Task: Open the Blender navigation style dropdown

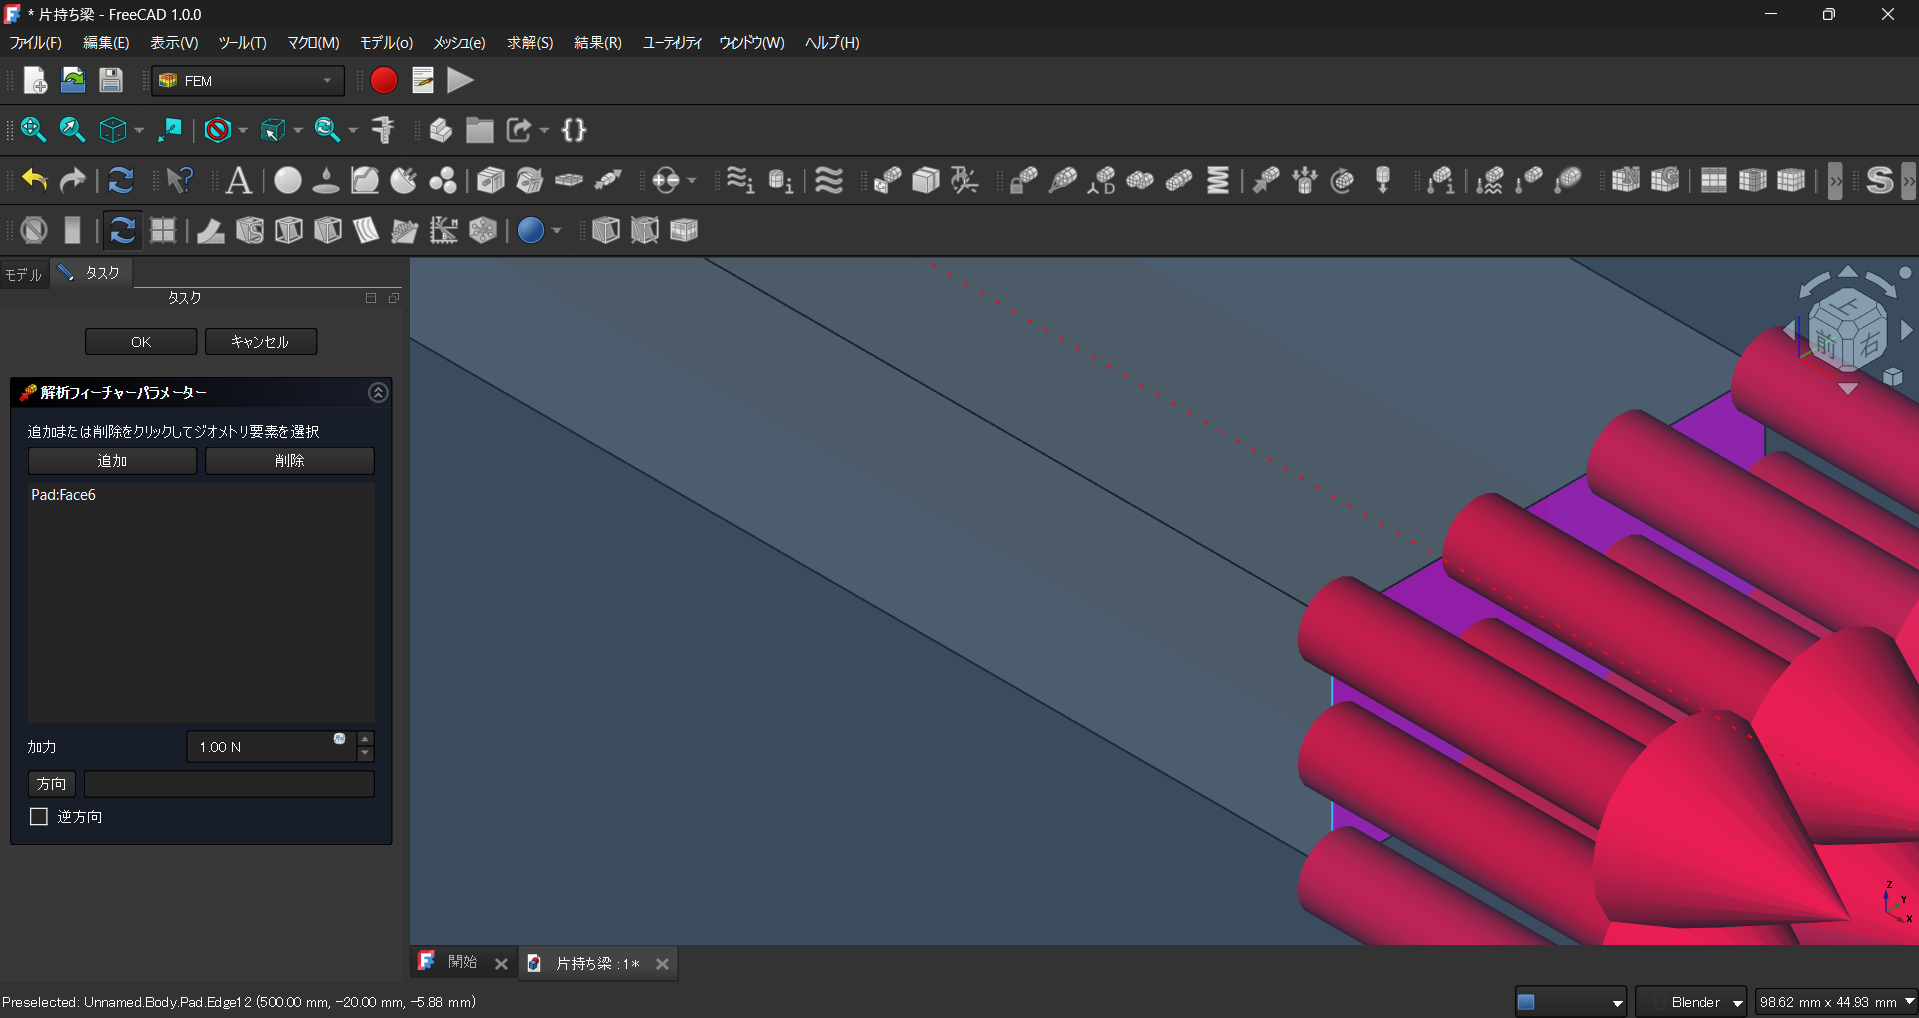Action: (x=1691, y=1002)
